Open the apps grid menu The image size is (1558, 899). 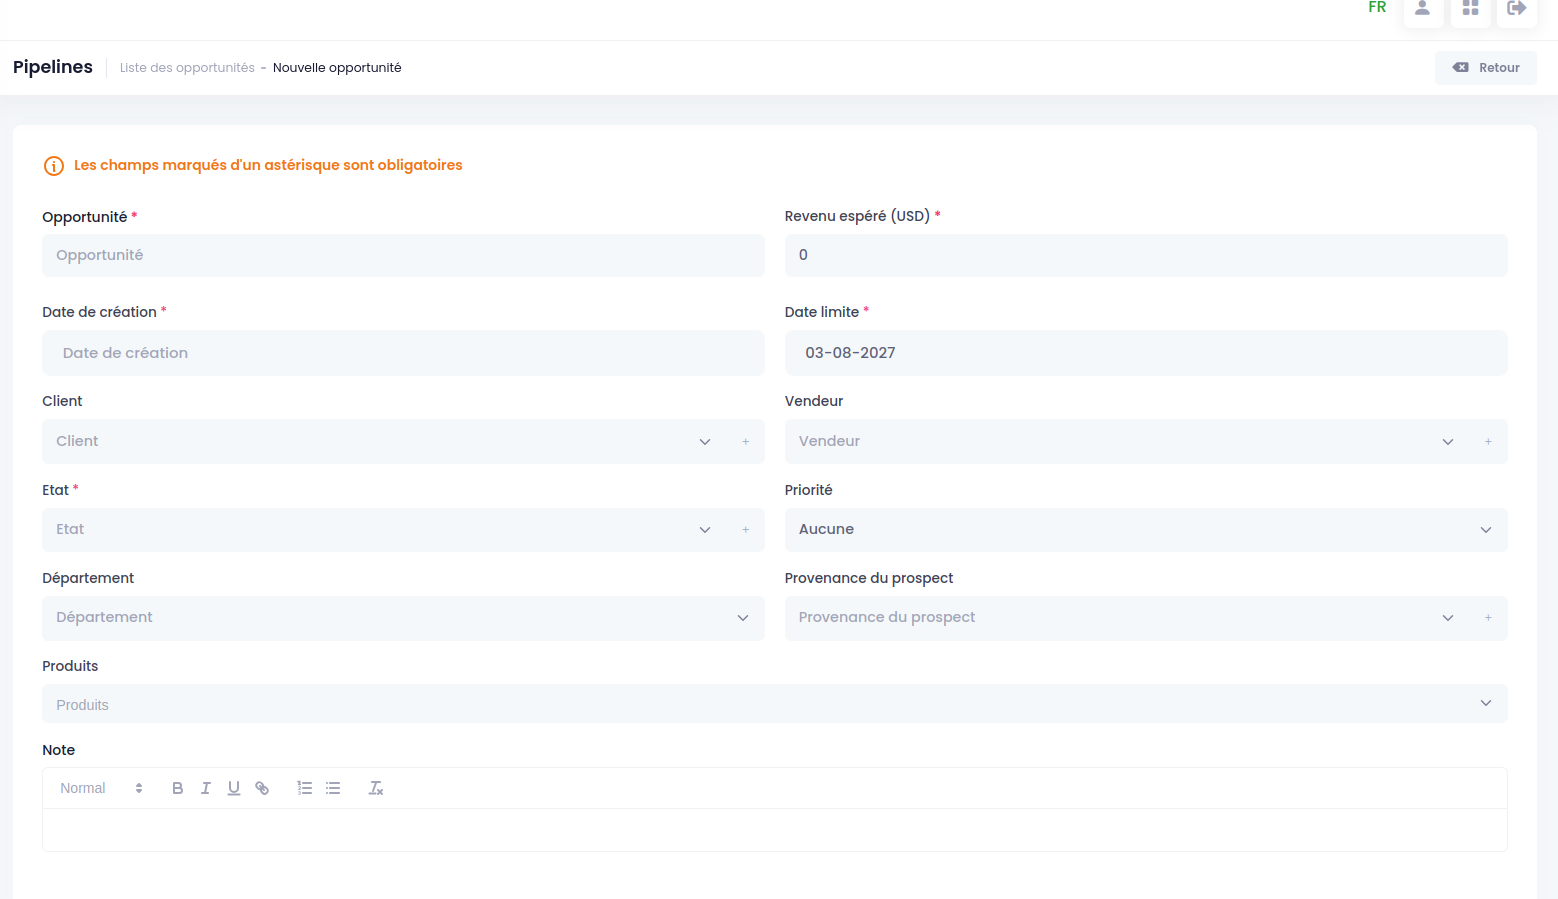pos(1470,9)
